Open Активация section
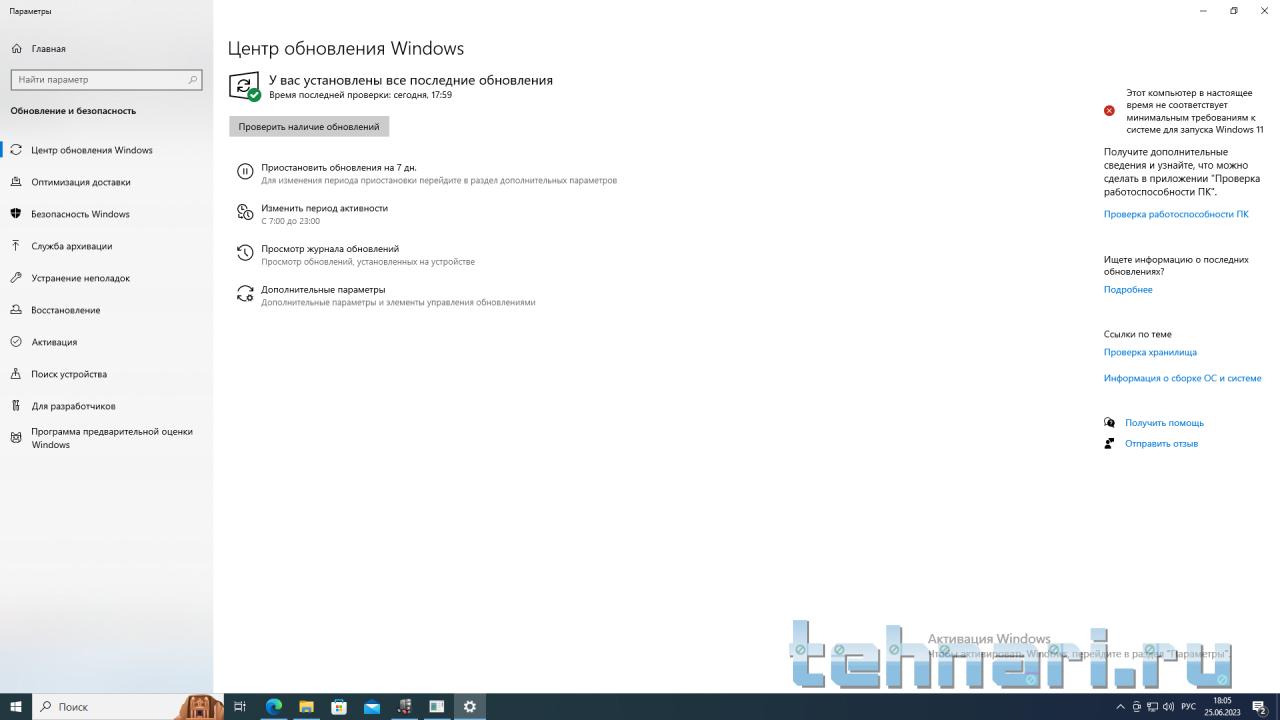The height and width of the screenshot is (720, 1280). [x=106, y=342]
